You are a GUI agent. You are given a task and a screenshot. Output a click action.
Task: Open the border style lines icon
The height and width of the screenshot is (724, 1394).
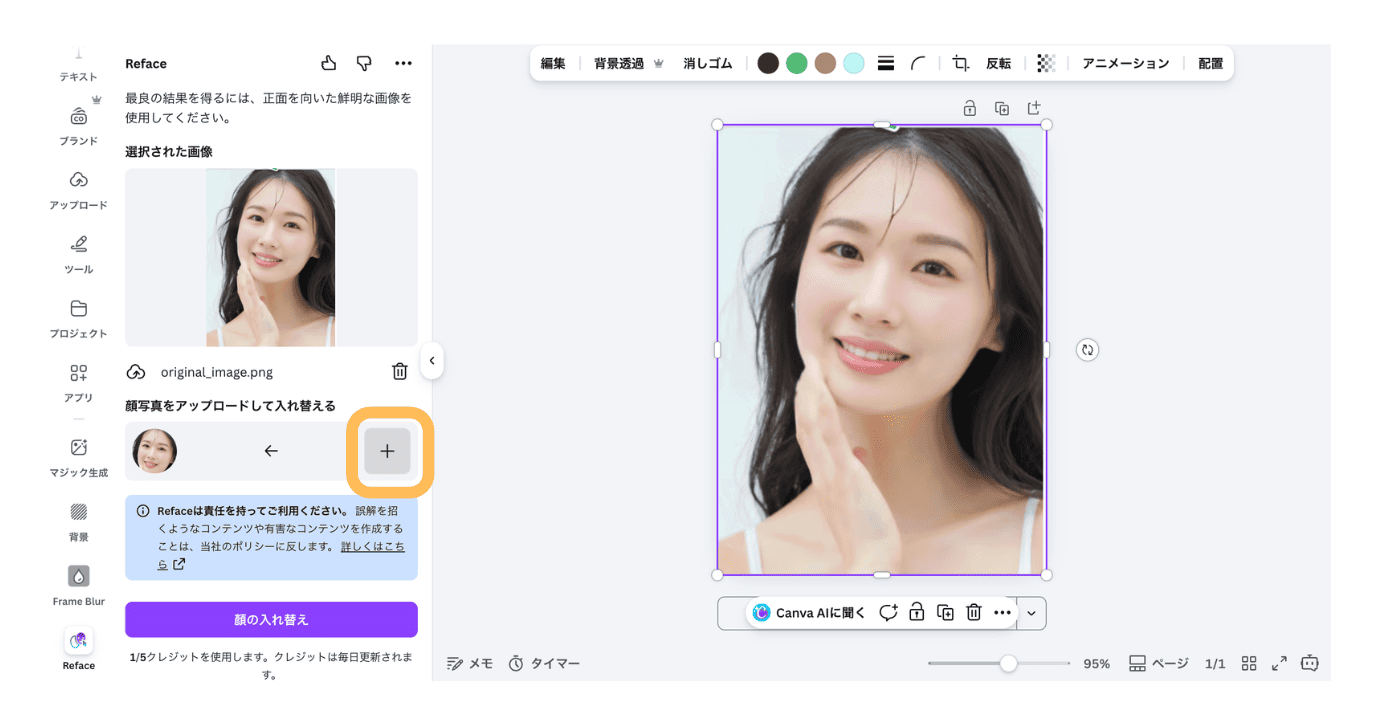click(x=885, y=63)
